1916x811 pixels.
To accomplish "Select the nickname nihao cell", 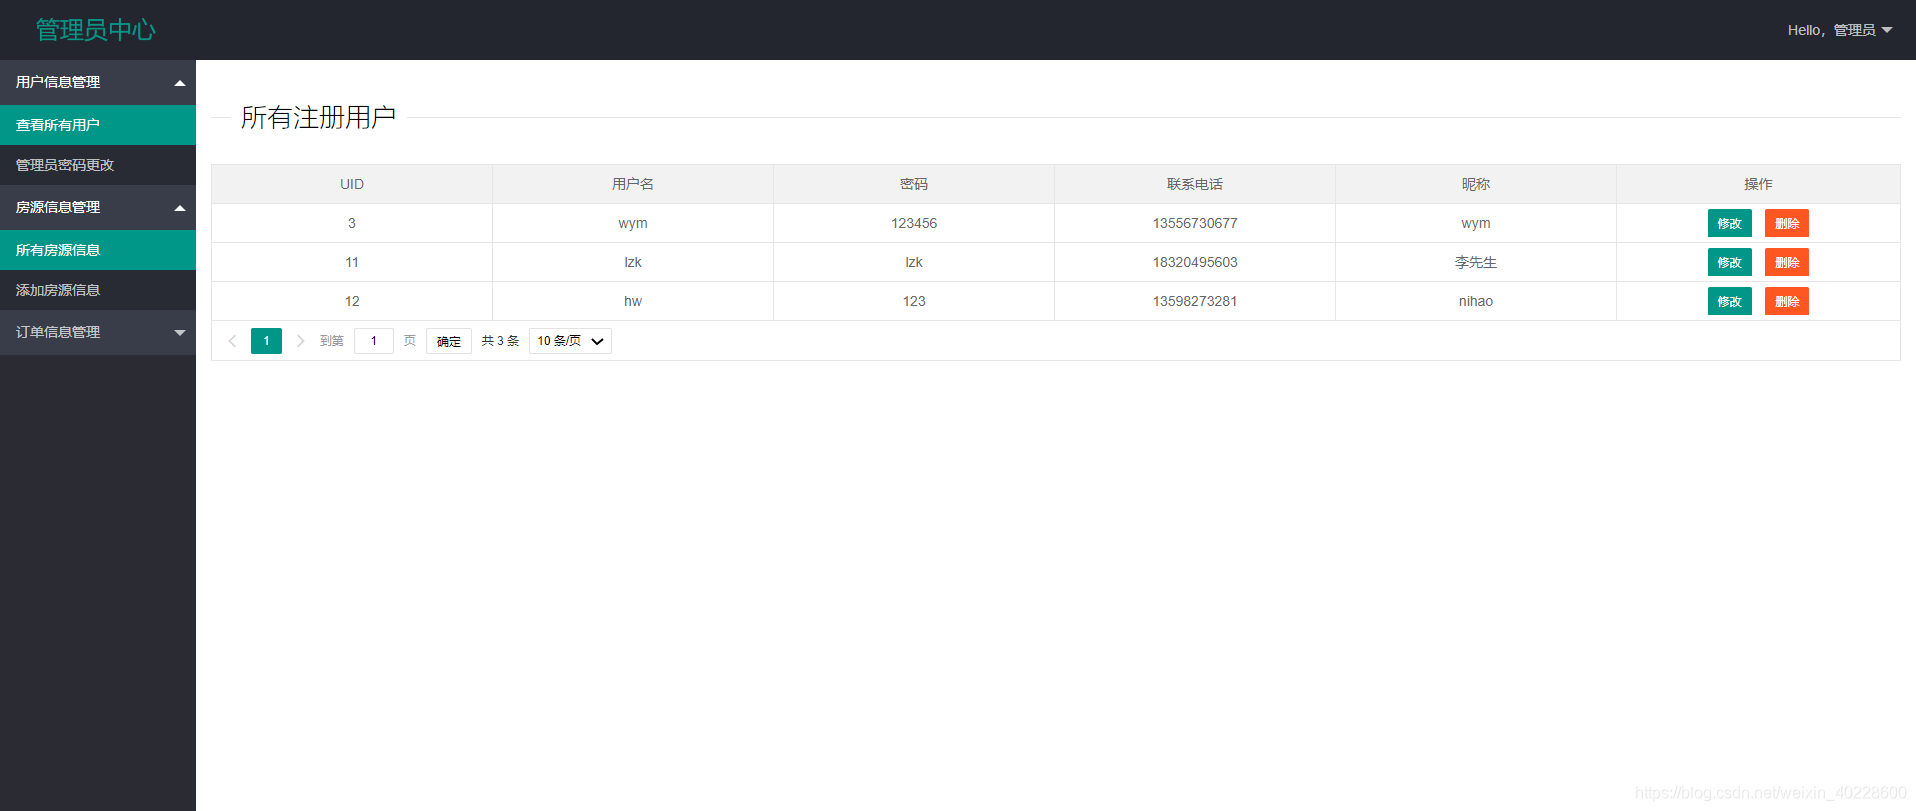I will (x=1476, y=301).
